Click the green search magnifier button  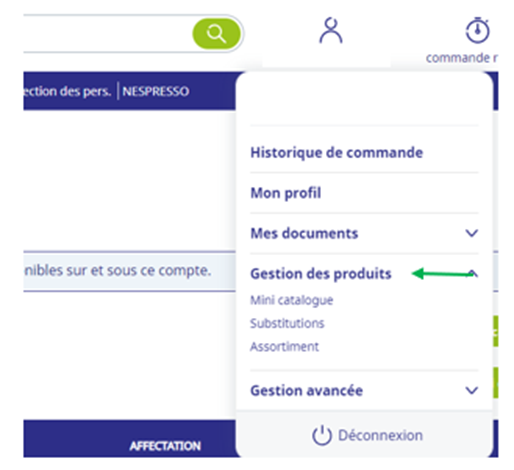pos(217,34)
